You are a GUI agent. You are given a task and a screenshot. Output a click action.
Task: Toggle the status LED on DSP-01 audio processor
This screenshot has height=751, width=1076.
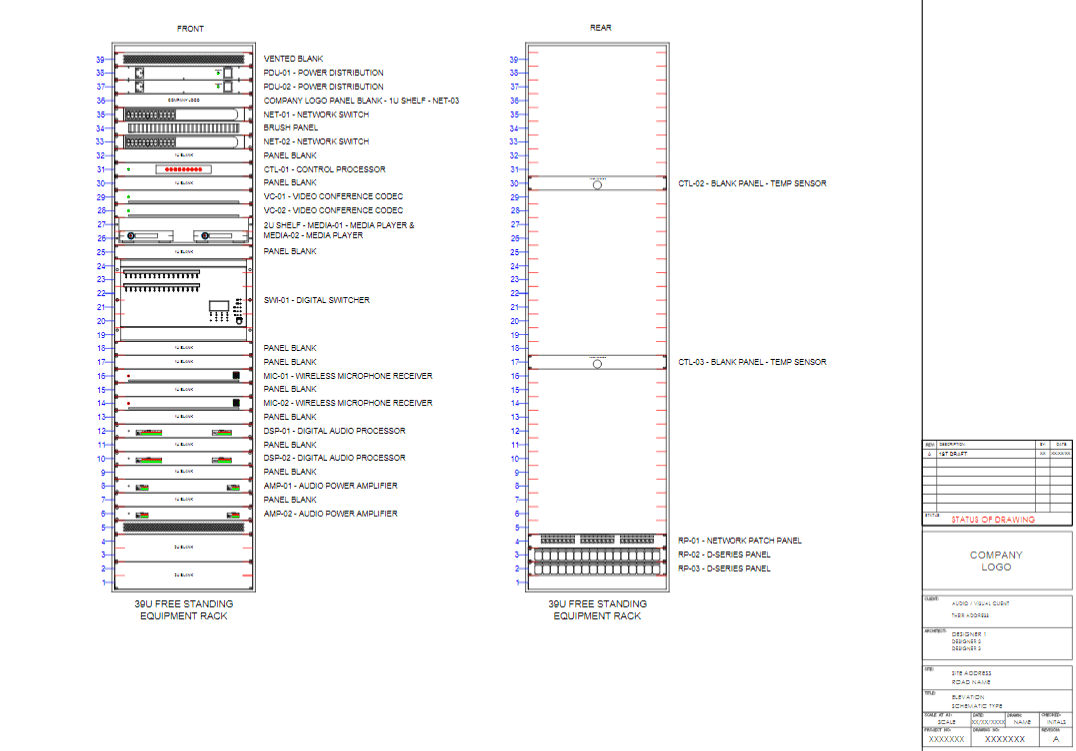tap(148, 433)
